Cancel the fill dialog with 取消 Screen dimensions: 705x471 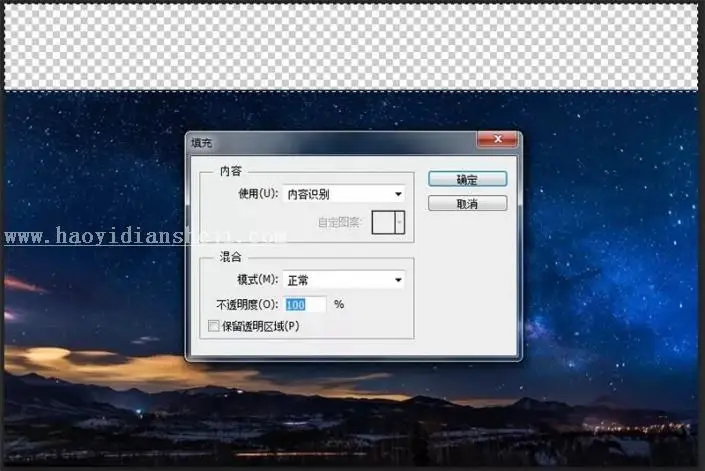[467, 204]
